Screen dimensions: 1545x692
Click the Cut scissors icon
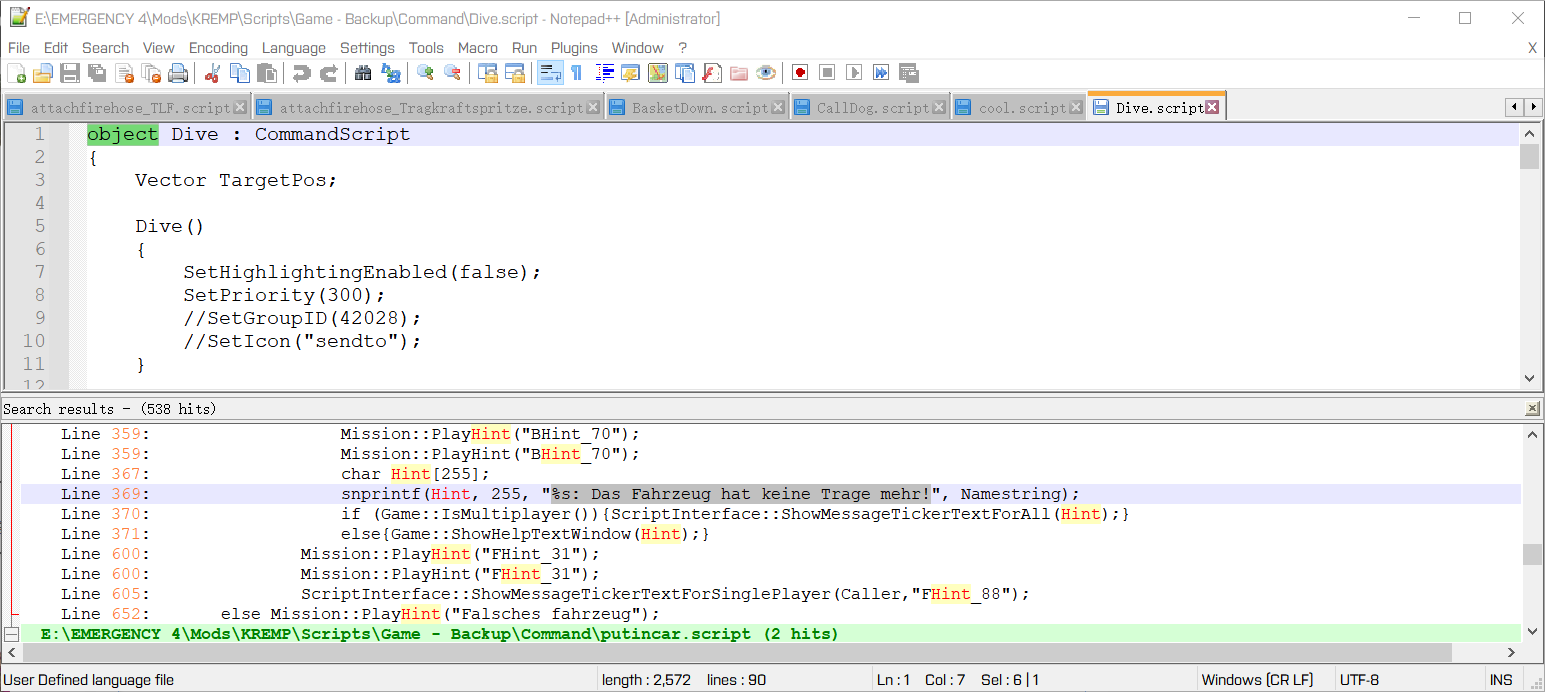[213, 73]
